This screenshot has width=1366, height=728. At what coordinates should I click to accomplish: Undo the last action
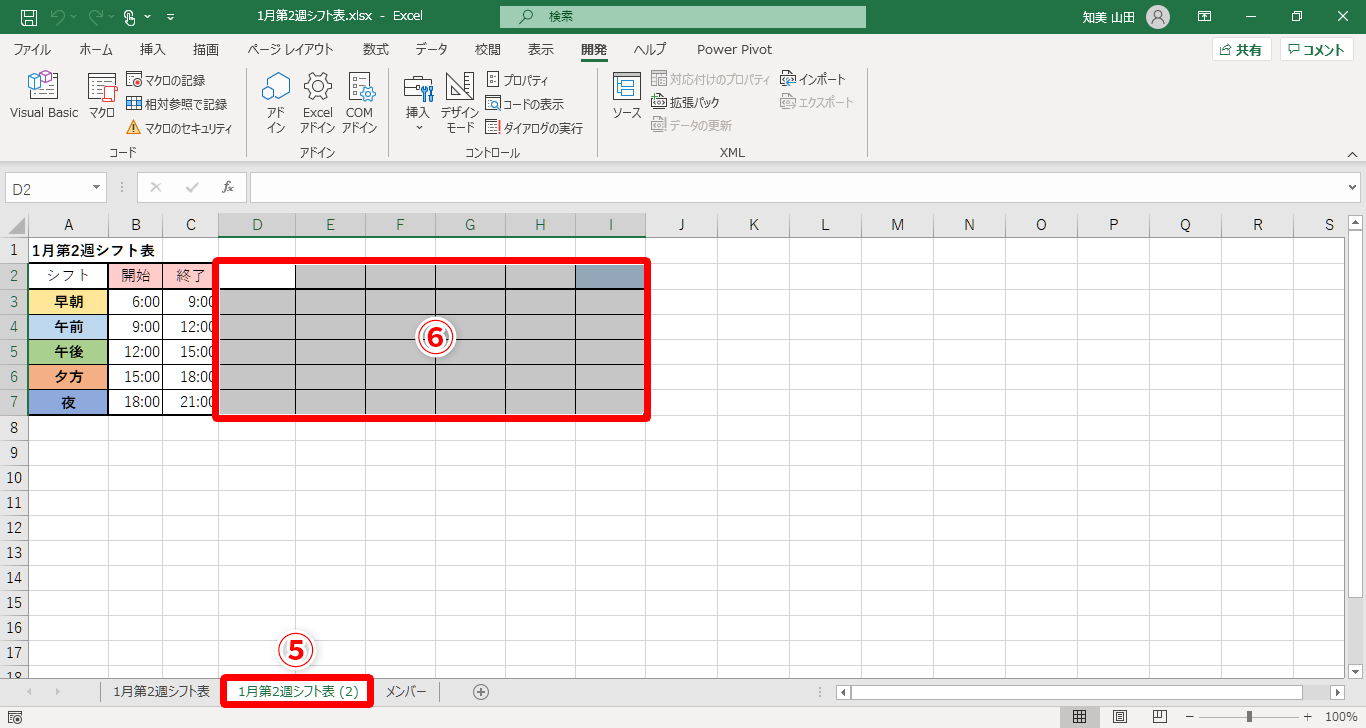58,17
